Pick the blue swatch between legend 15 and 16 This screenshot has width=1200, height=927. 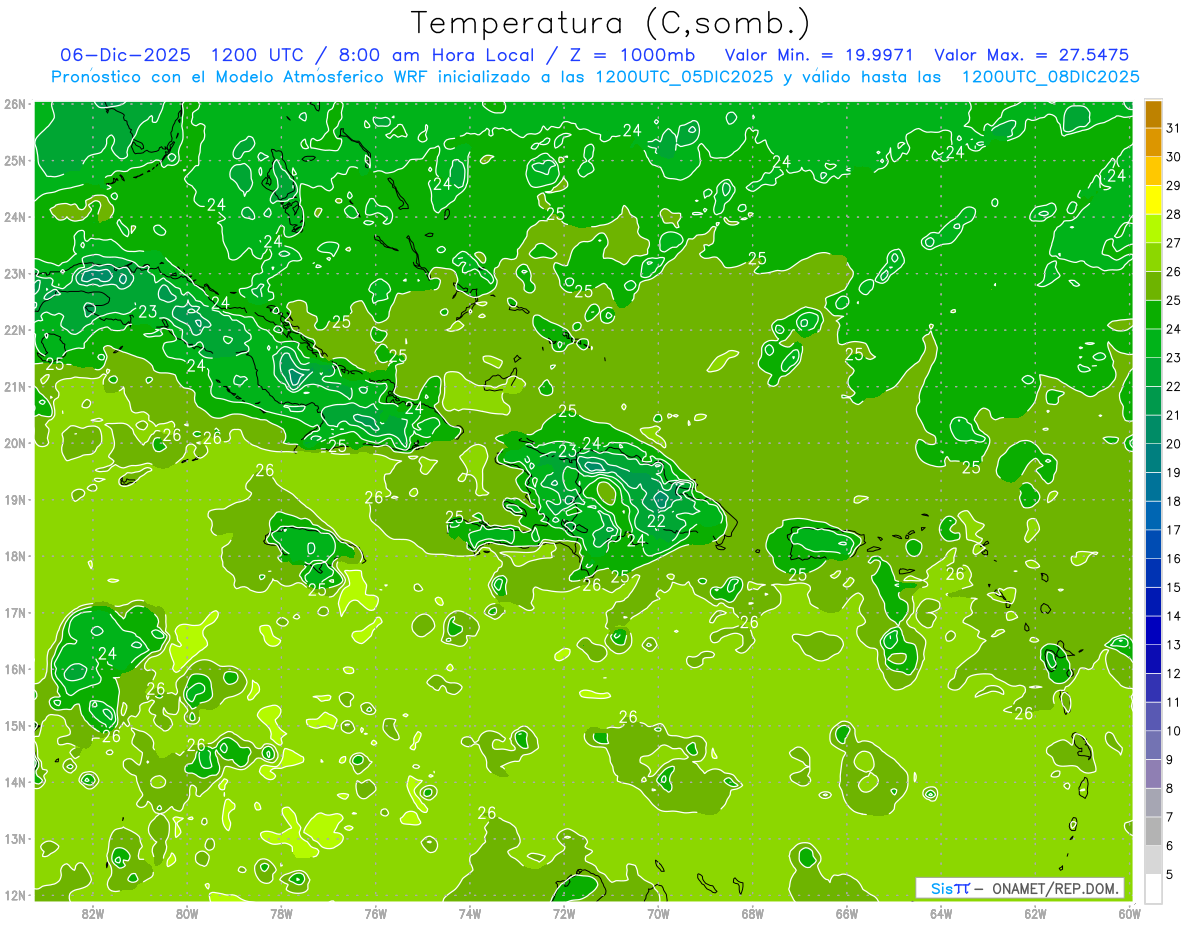tap(1153, 573)
